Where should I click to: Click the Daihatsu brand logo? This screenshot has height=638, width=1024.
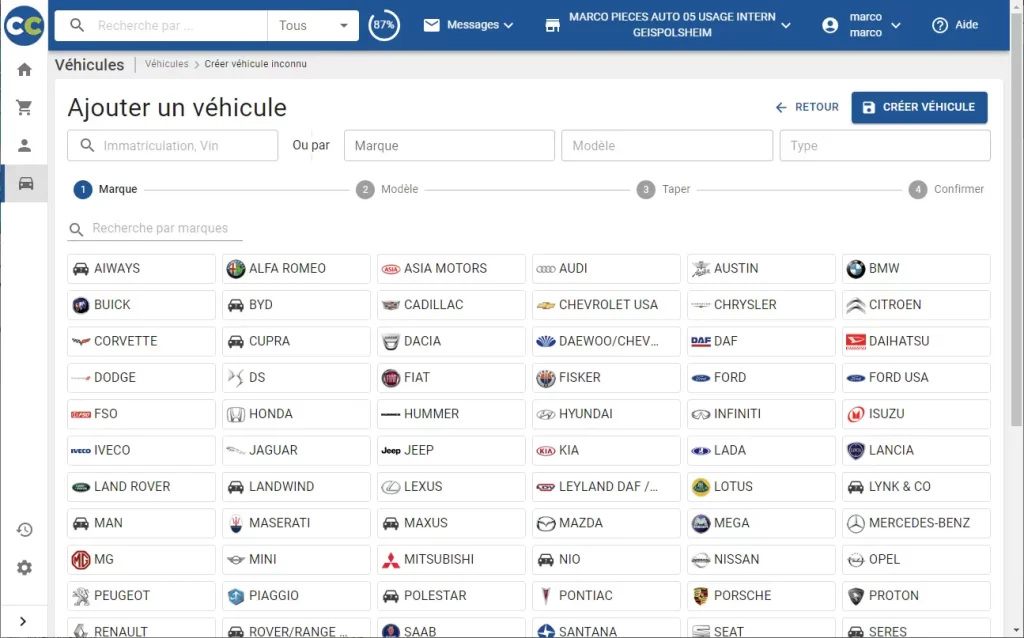tap(856, 342)
